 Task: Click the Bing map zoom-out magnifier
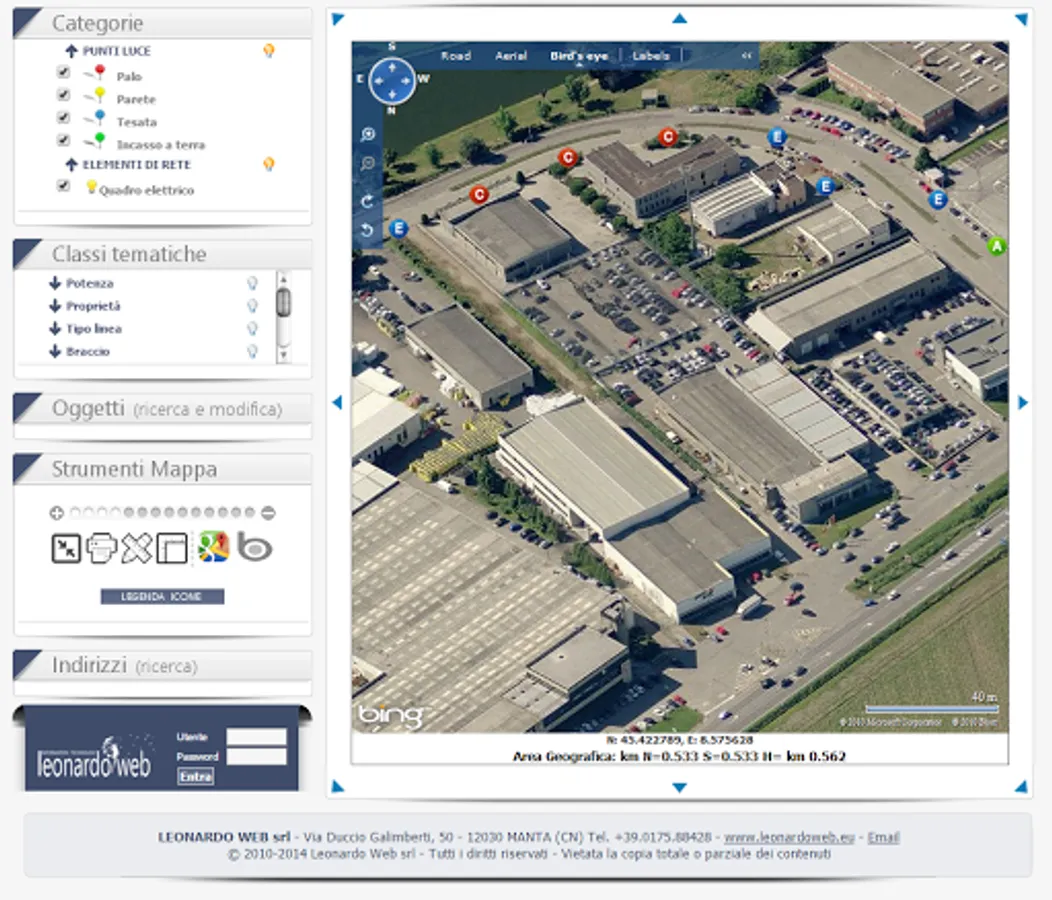tap(368, 163)
